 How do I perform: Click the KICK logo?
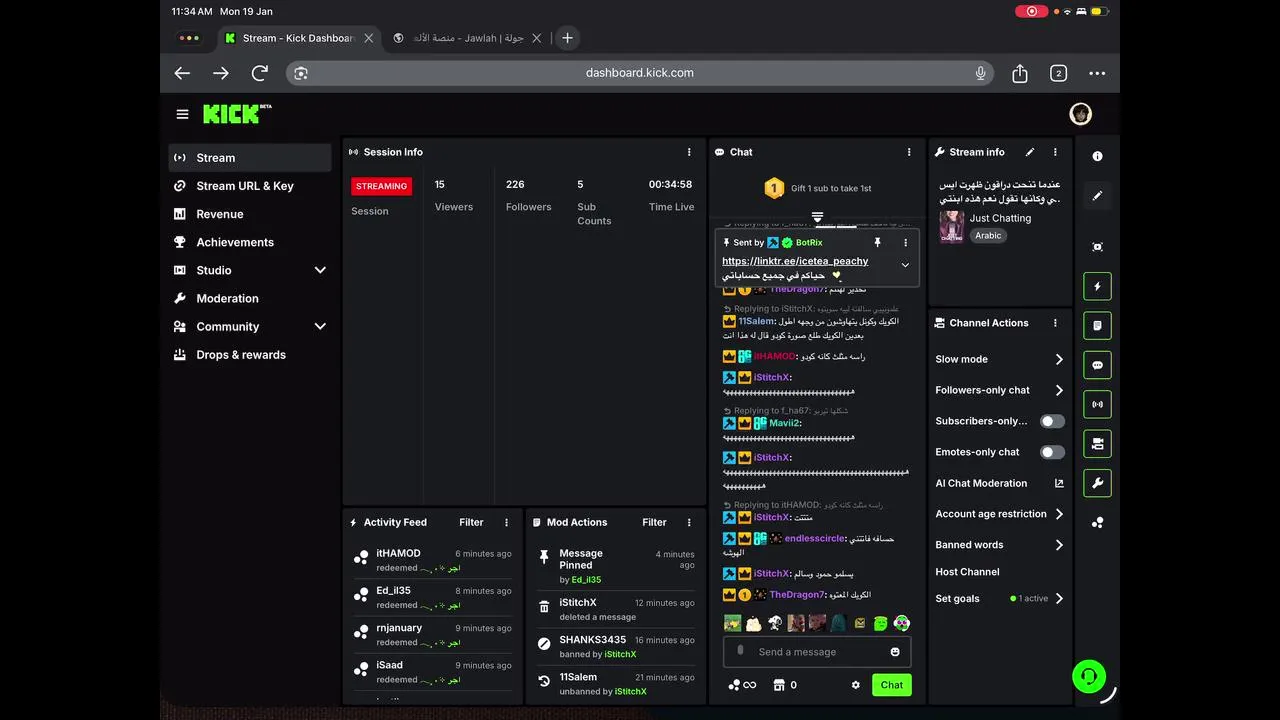click(236, 114)
